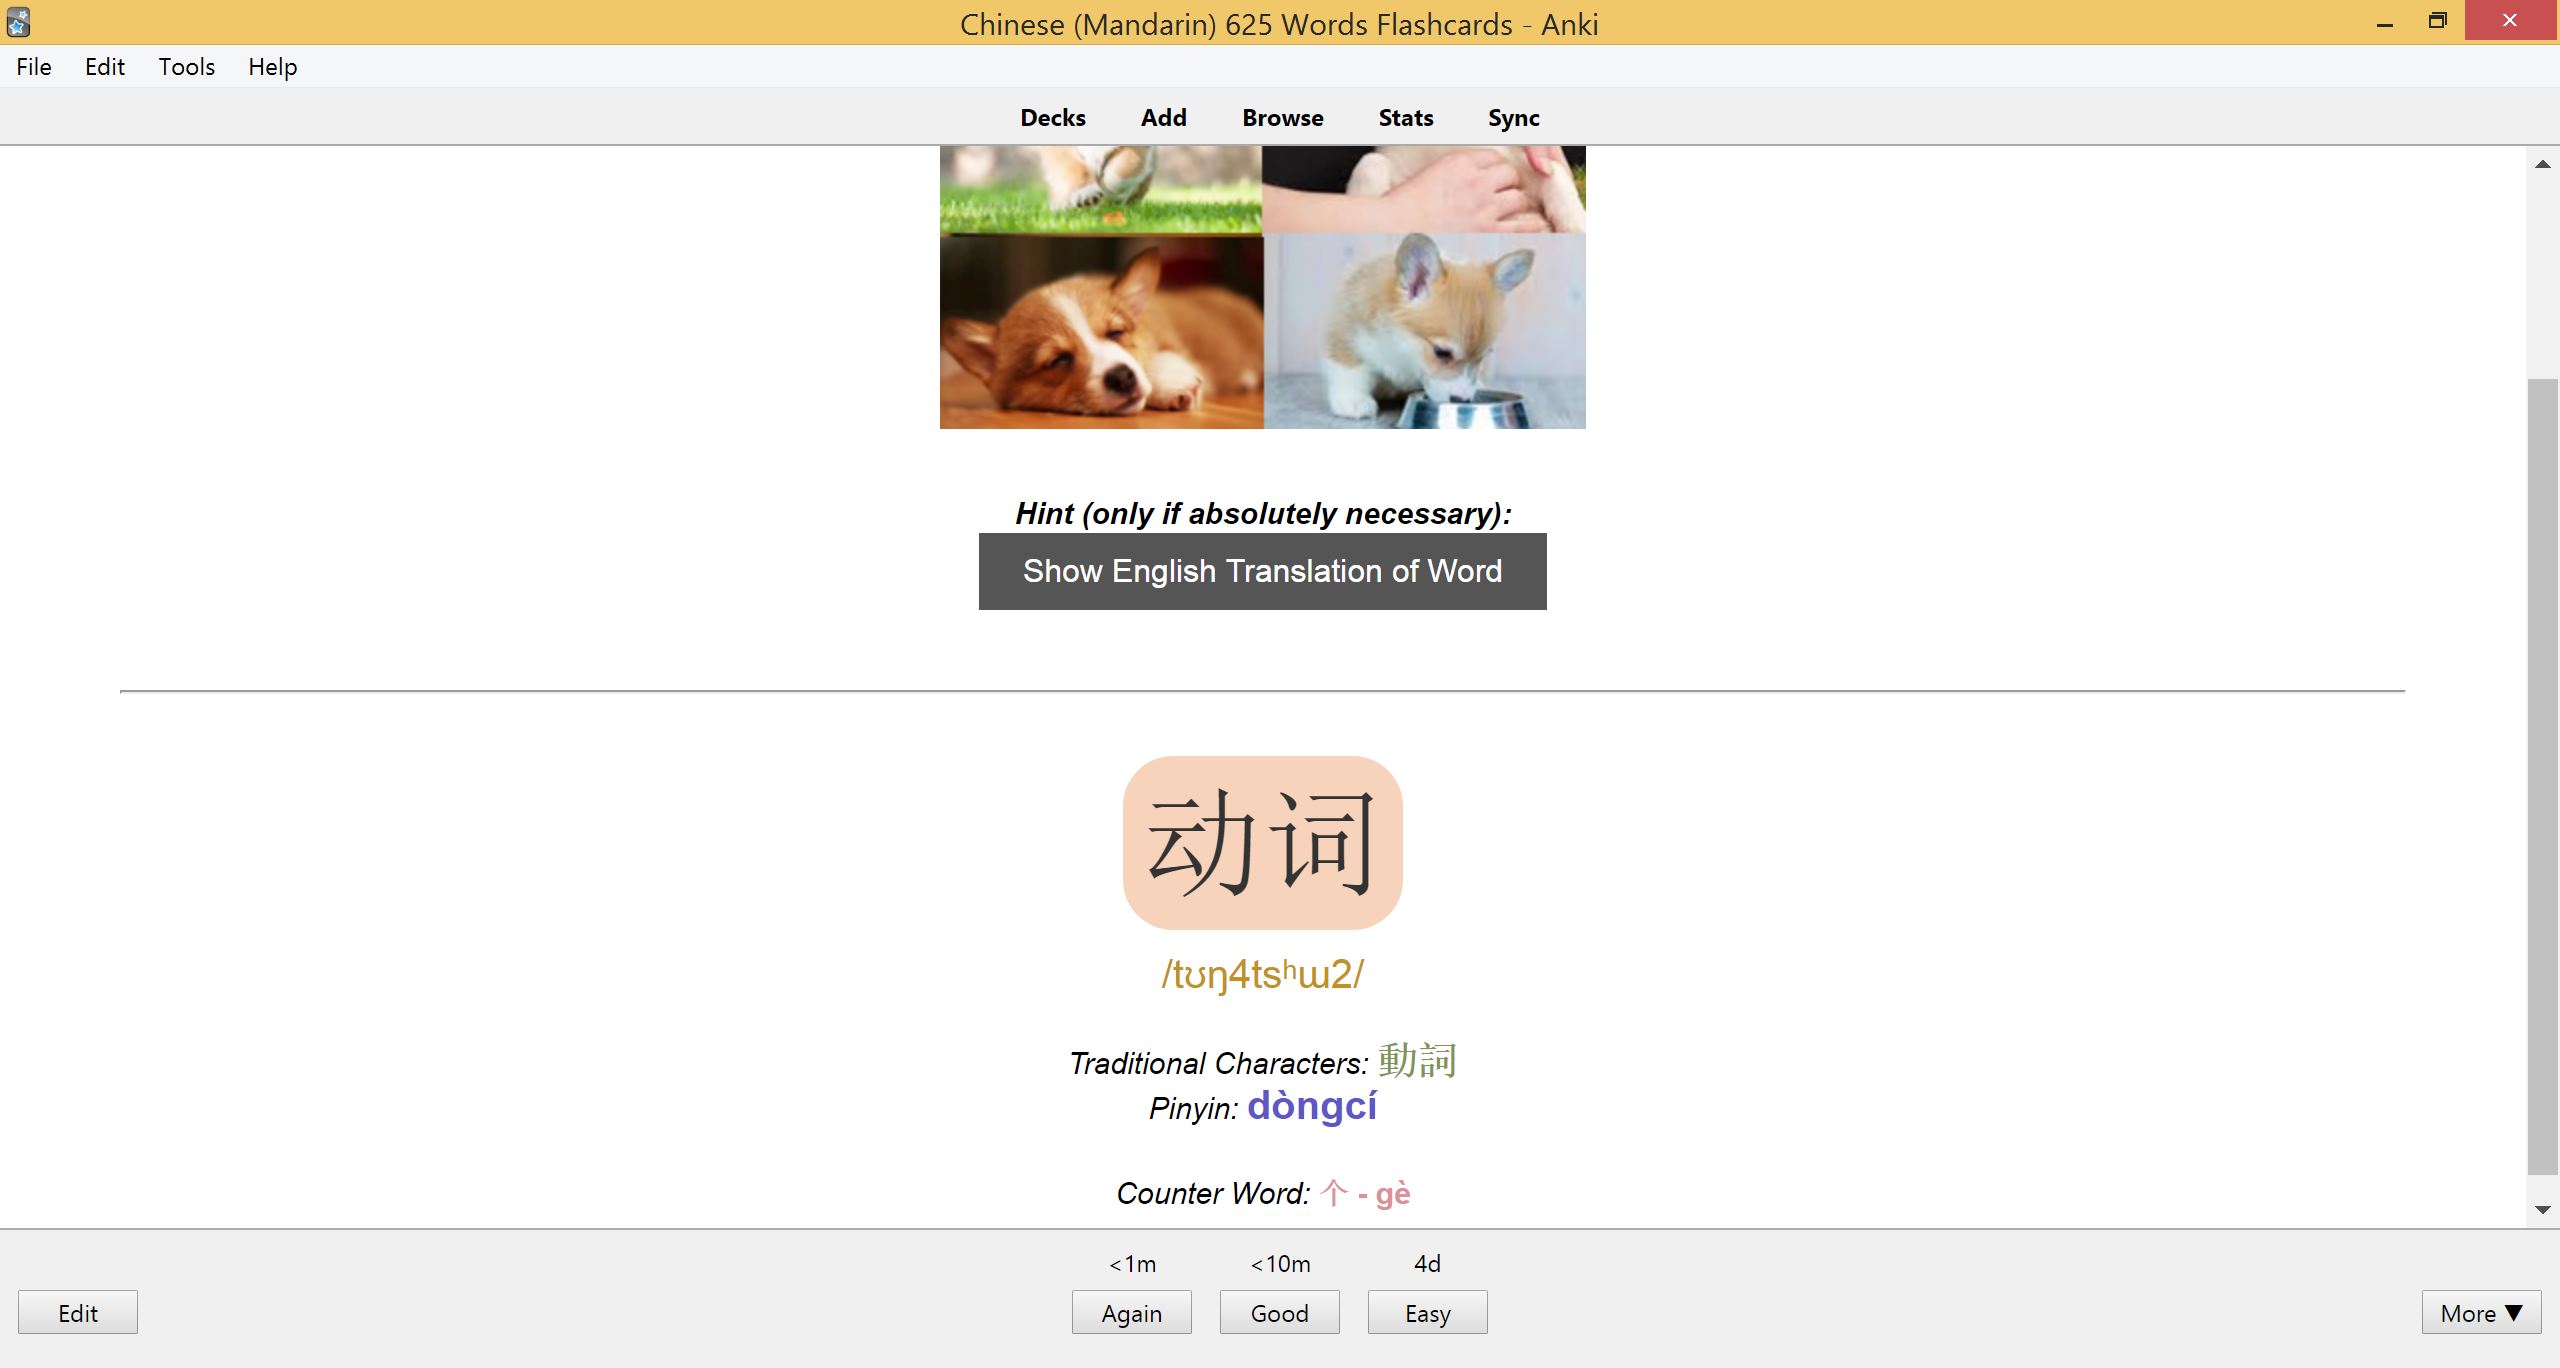Rate the card Easy
This screenshot has width=2560, height=1368.
(1428, 1312)
